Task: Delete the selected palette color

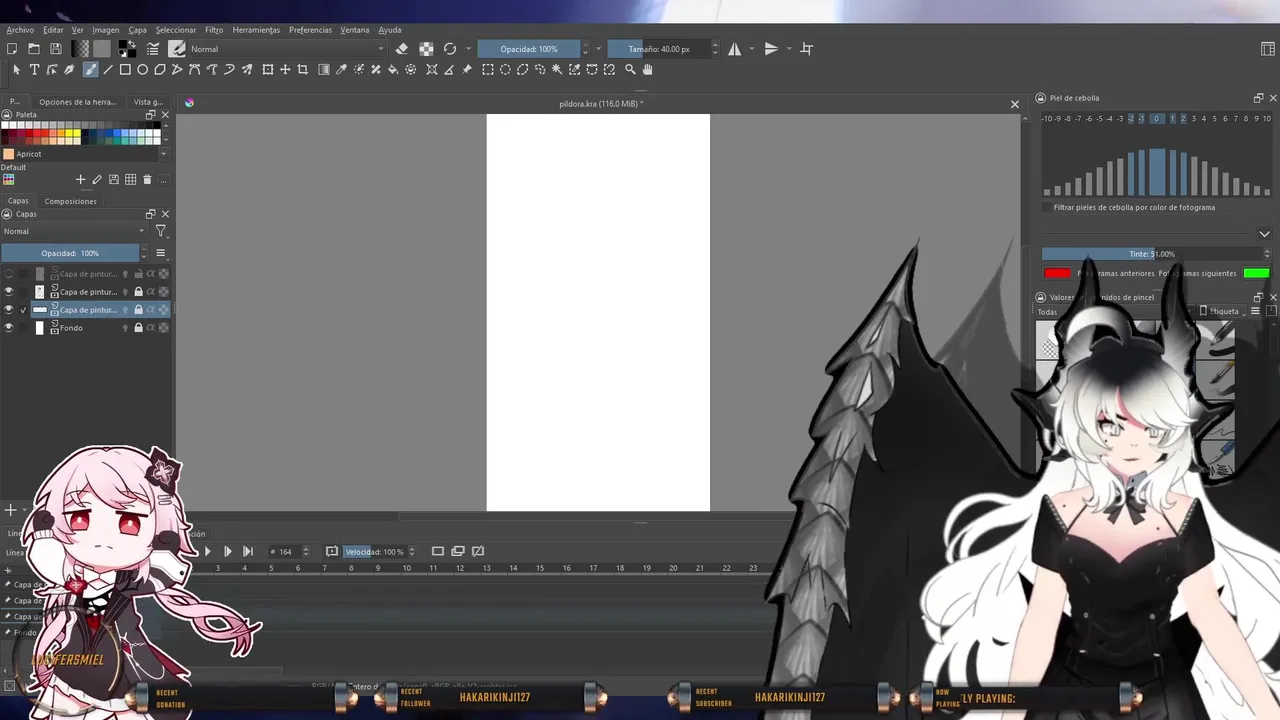Action: pos(147,179)
